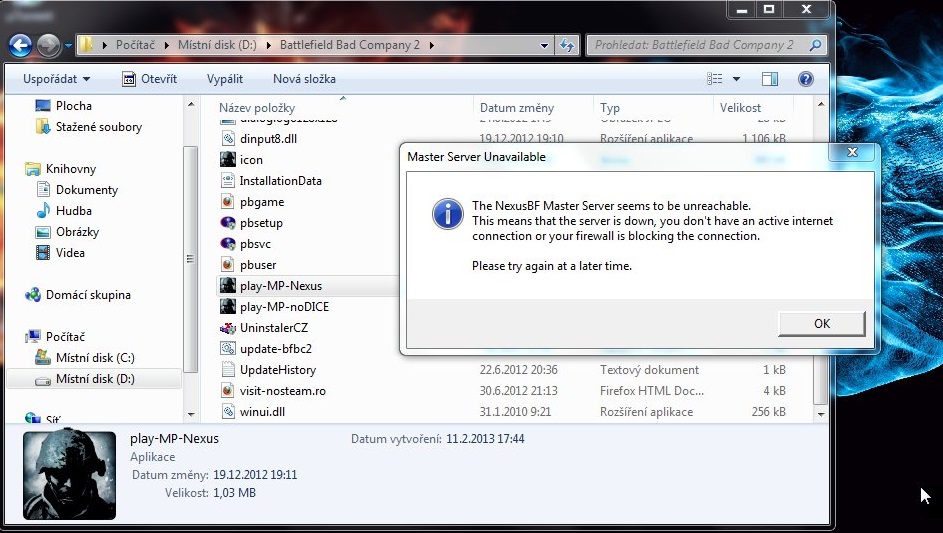Click Otevřít in the toolbar

pos(149,79)
